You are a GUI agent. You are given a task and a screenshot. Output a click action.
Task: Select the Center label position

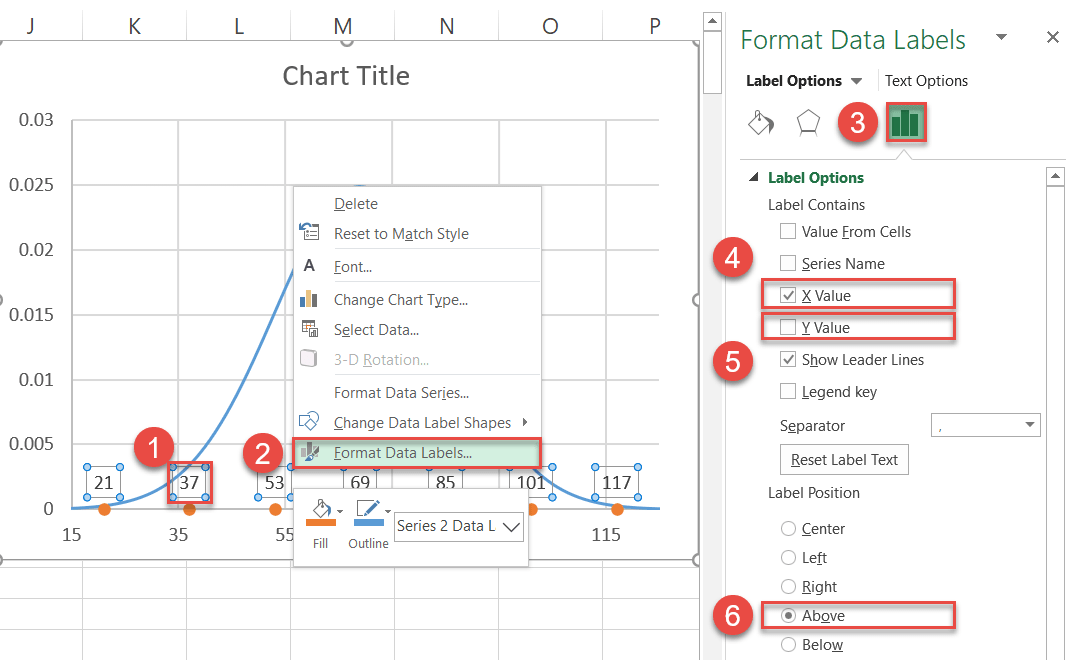pyautogui.click(x=788, y=528)
